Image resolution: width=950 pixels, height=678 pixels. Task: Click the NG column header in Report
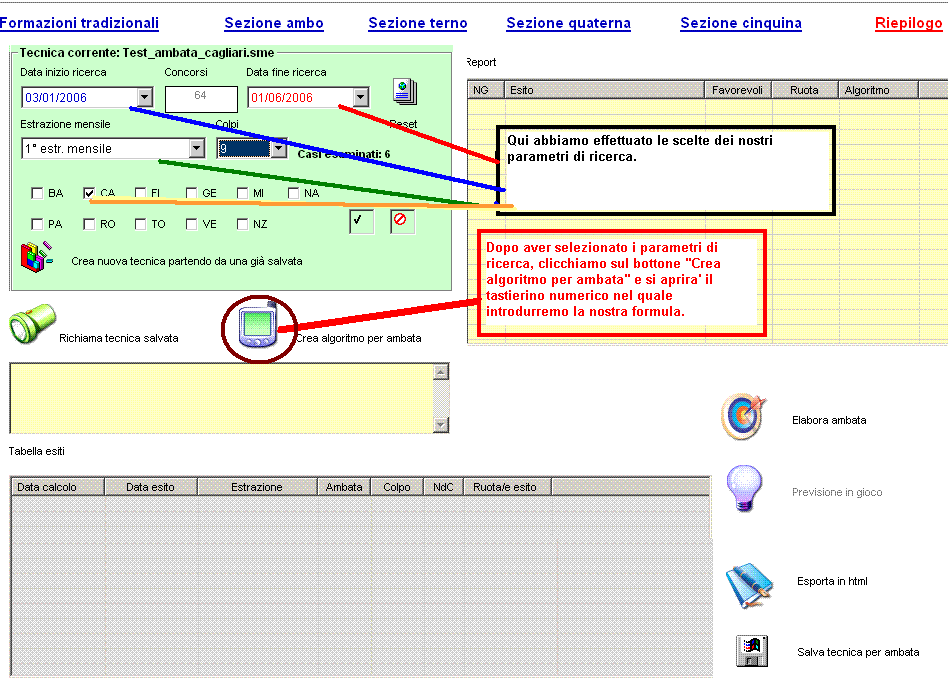pos(486,90)
